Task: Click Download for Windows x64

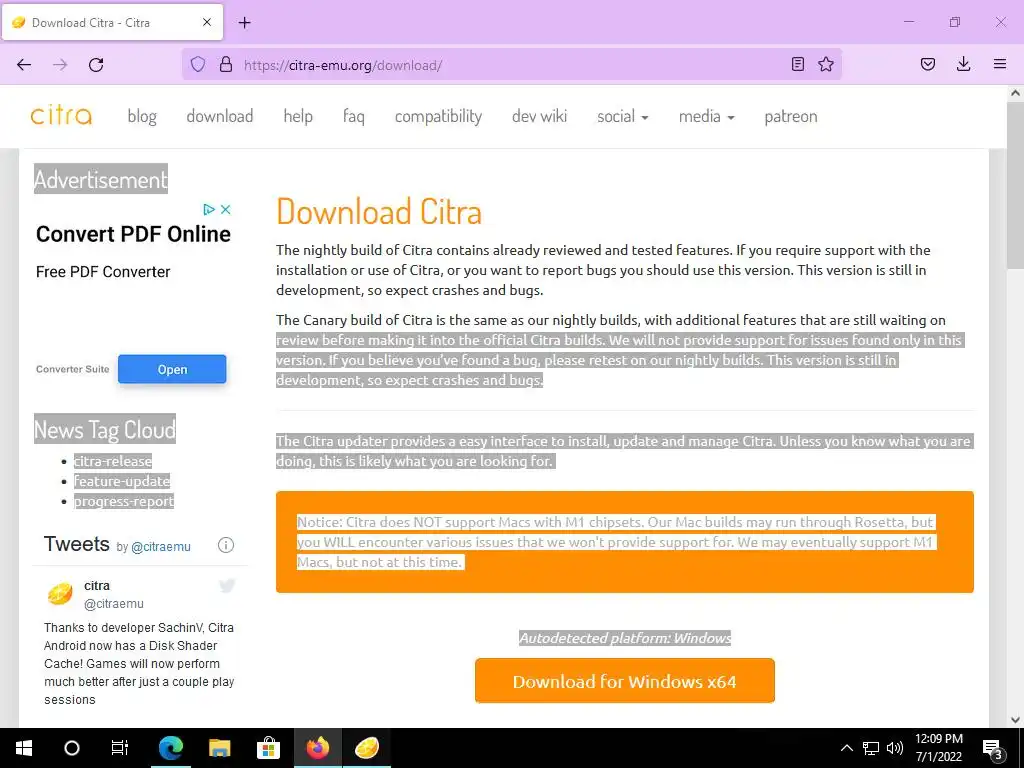Action: point(624,681)
